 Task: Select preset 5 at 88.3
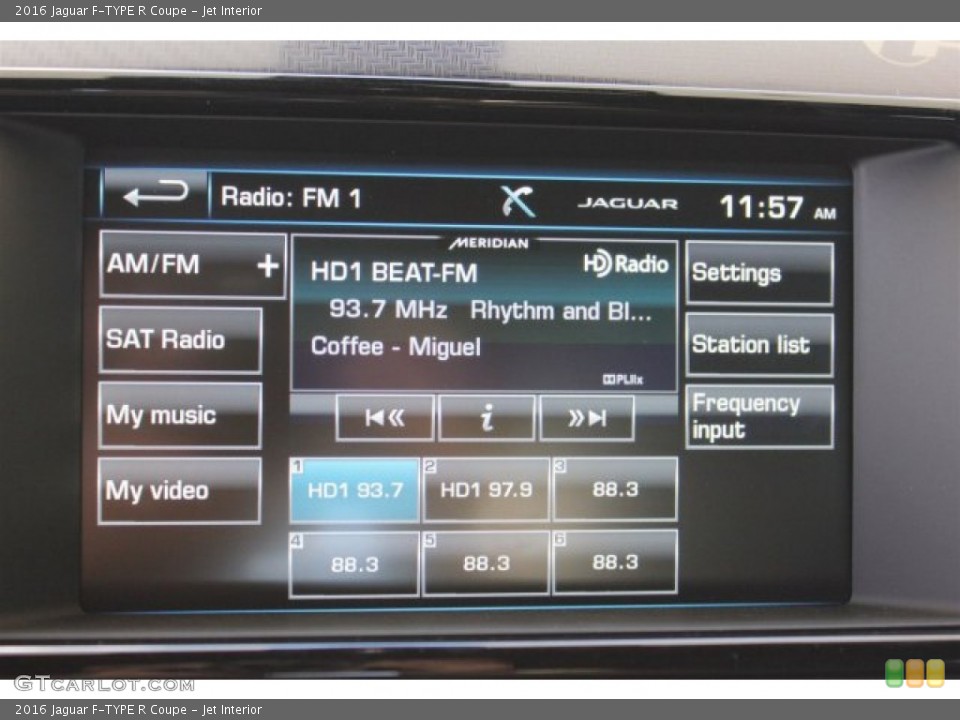(x=486, y=563)
